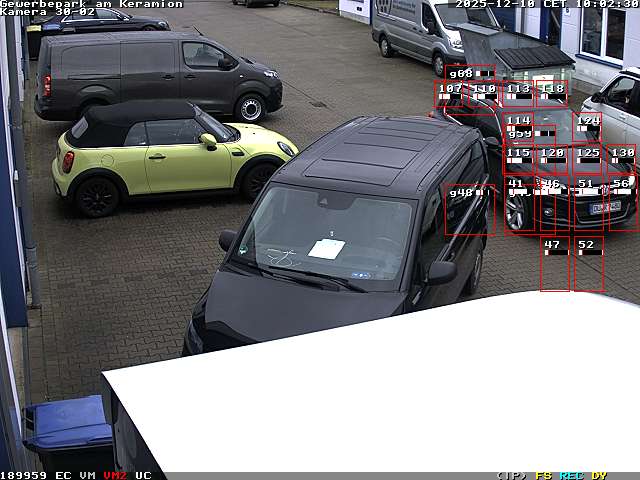Select motion detection zone 118
640x480 pixels.
(x=552, y=95)
